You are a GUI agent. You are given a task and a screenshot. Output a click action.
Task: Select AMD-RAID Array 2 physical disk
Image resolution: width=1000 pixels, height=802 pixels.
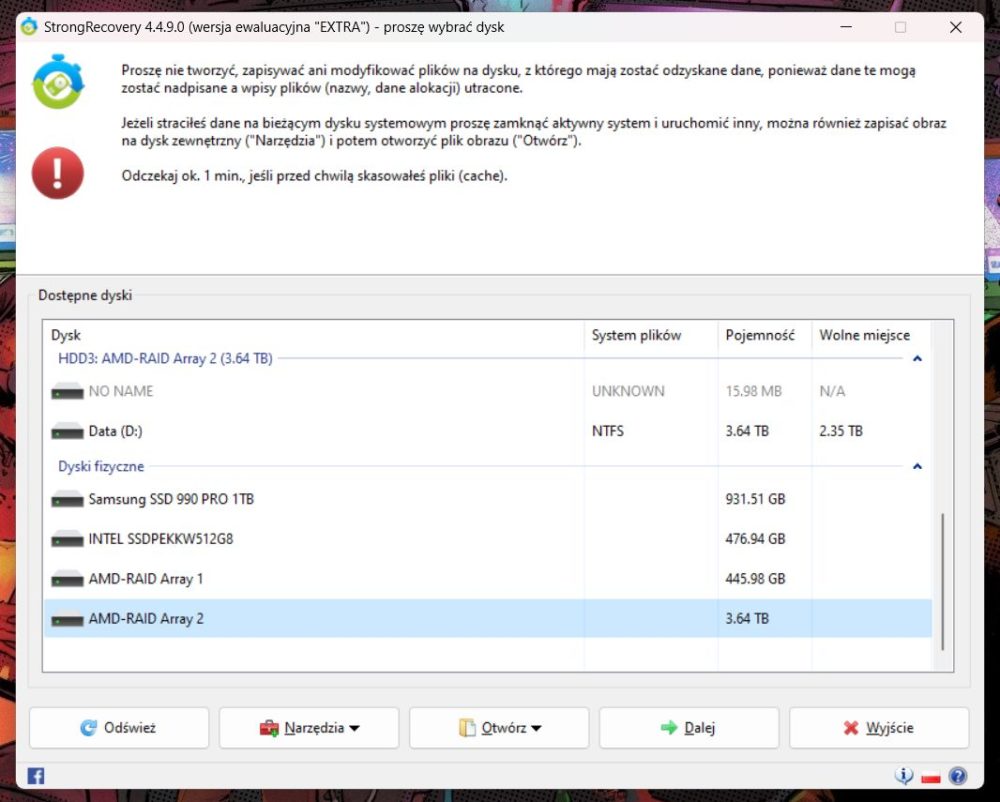488,619
